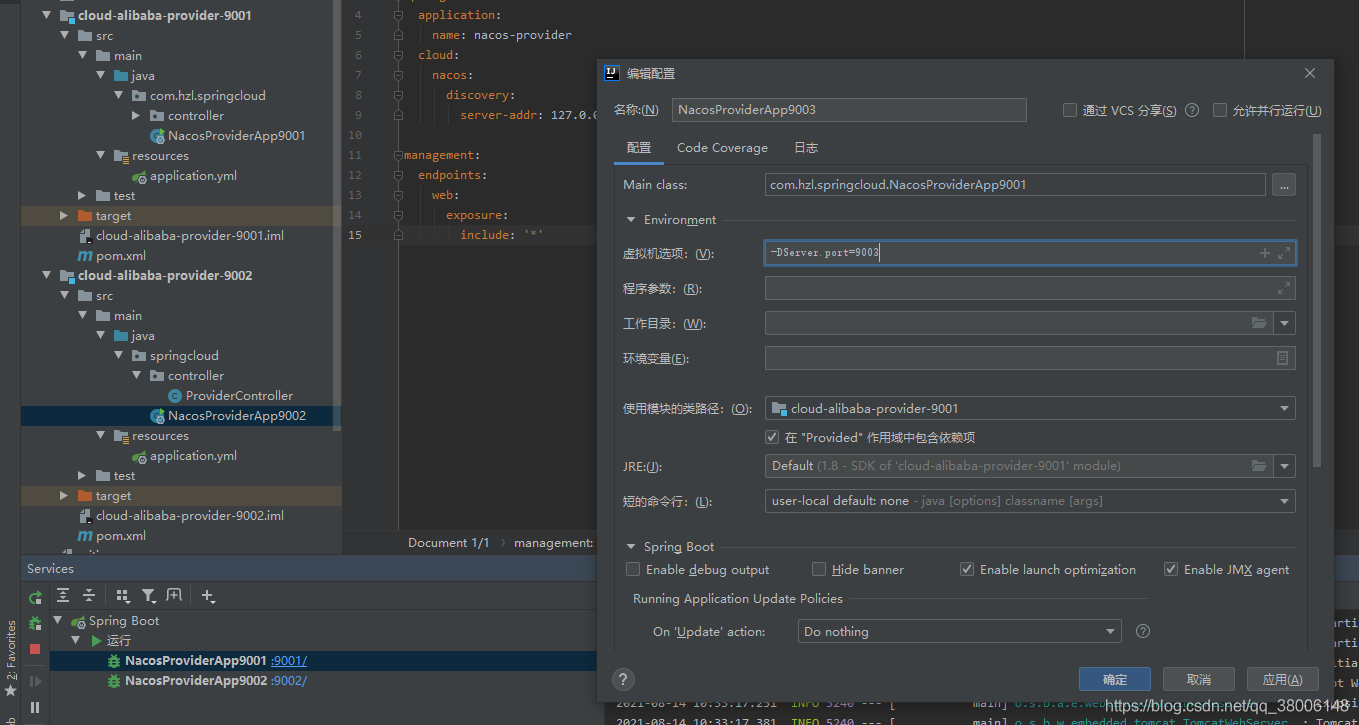The image size is (1359, 725).
Task: Select NacosProviderApp9001 in the project tree
Action: point(236,135)
